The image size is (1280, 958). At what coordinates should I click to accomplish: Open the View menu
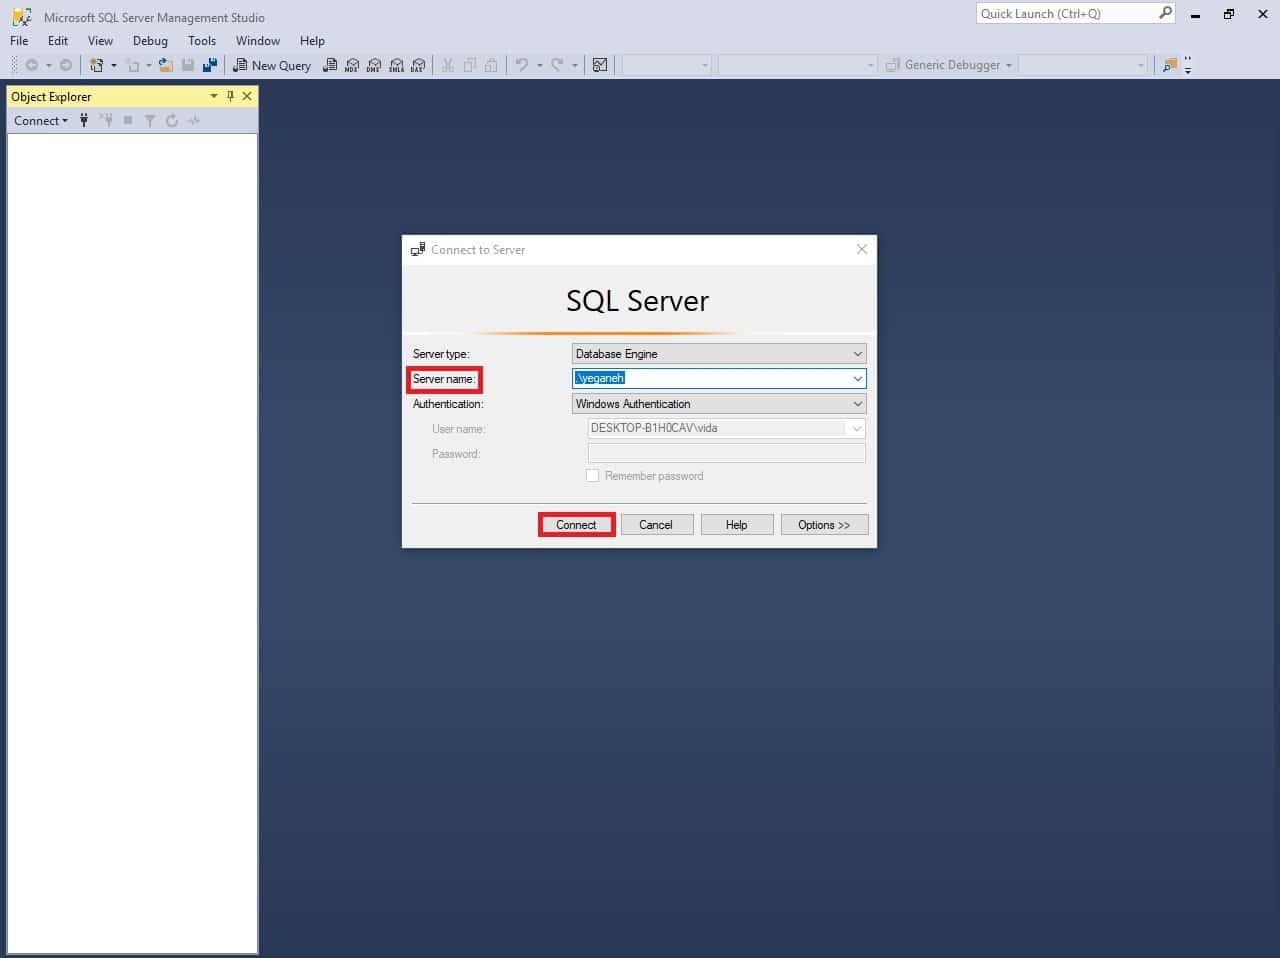[100, 41]
